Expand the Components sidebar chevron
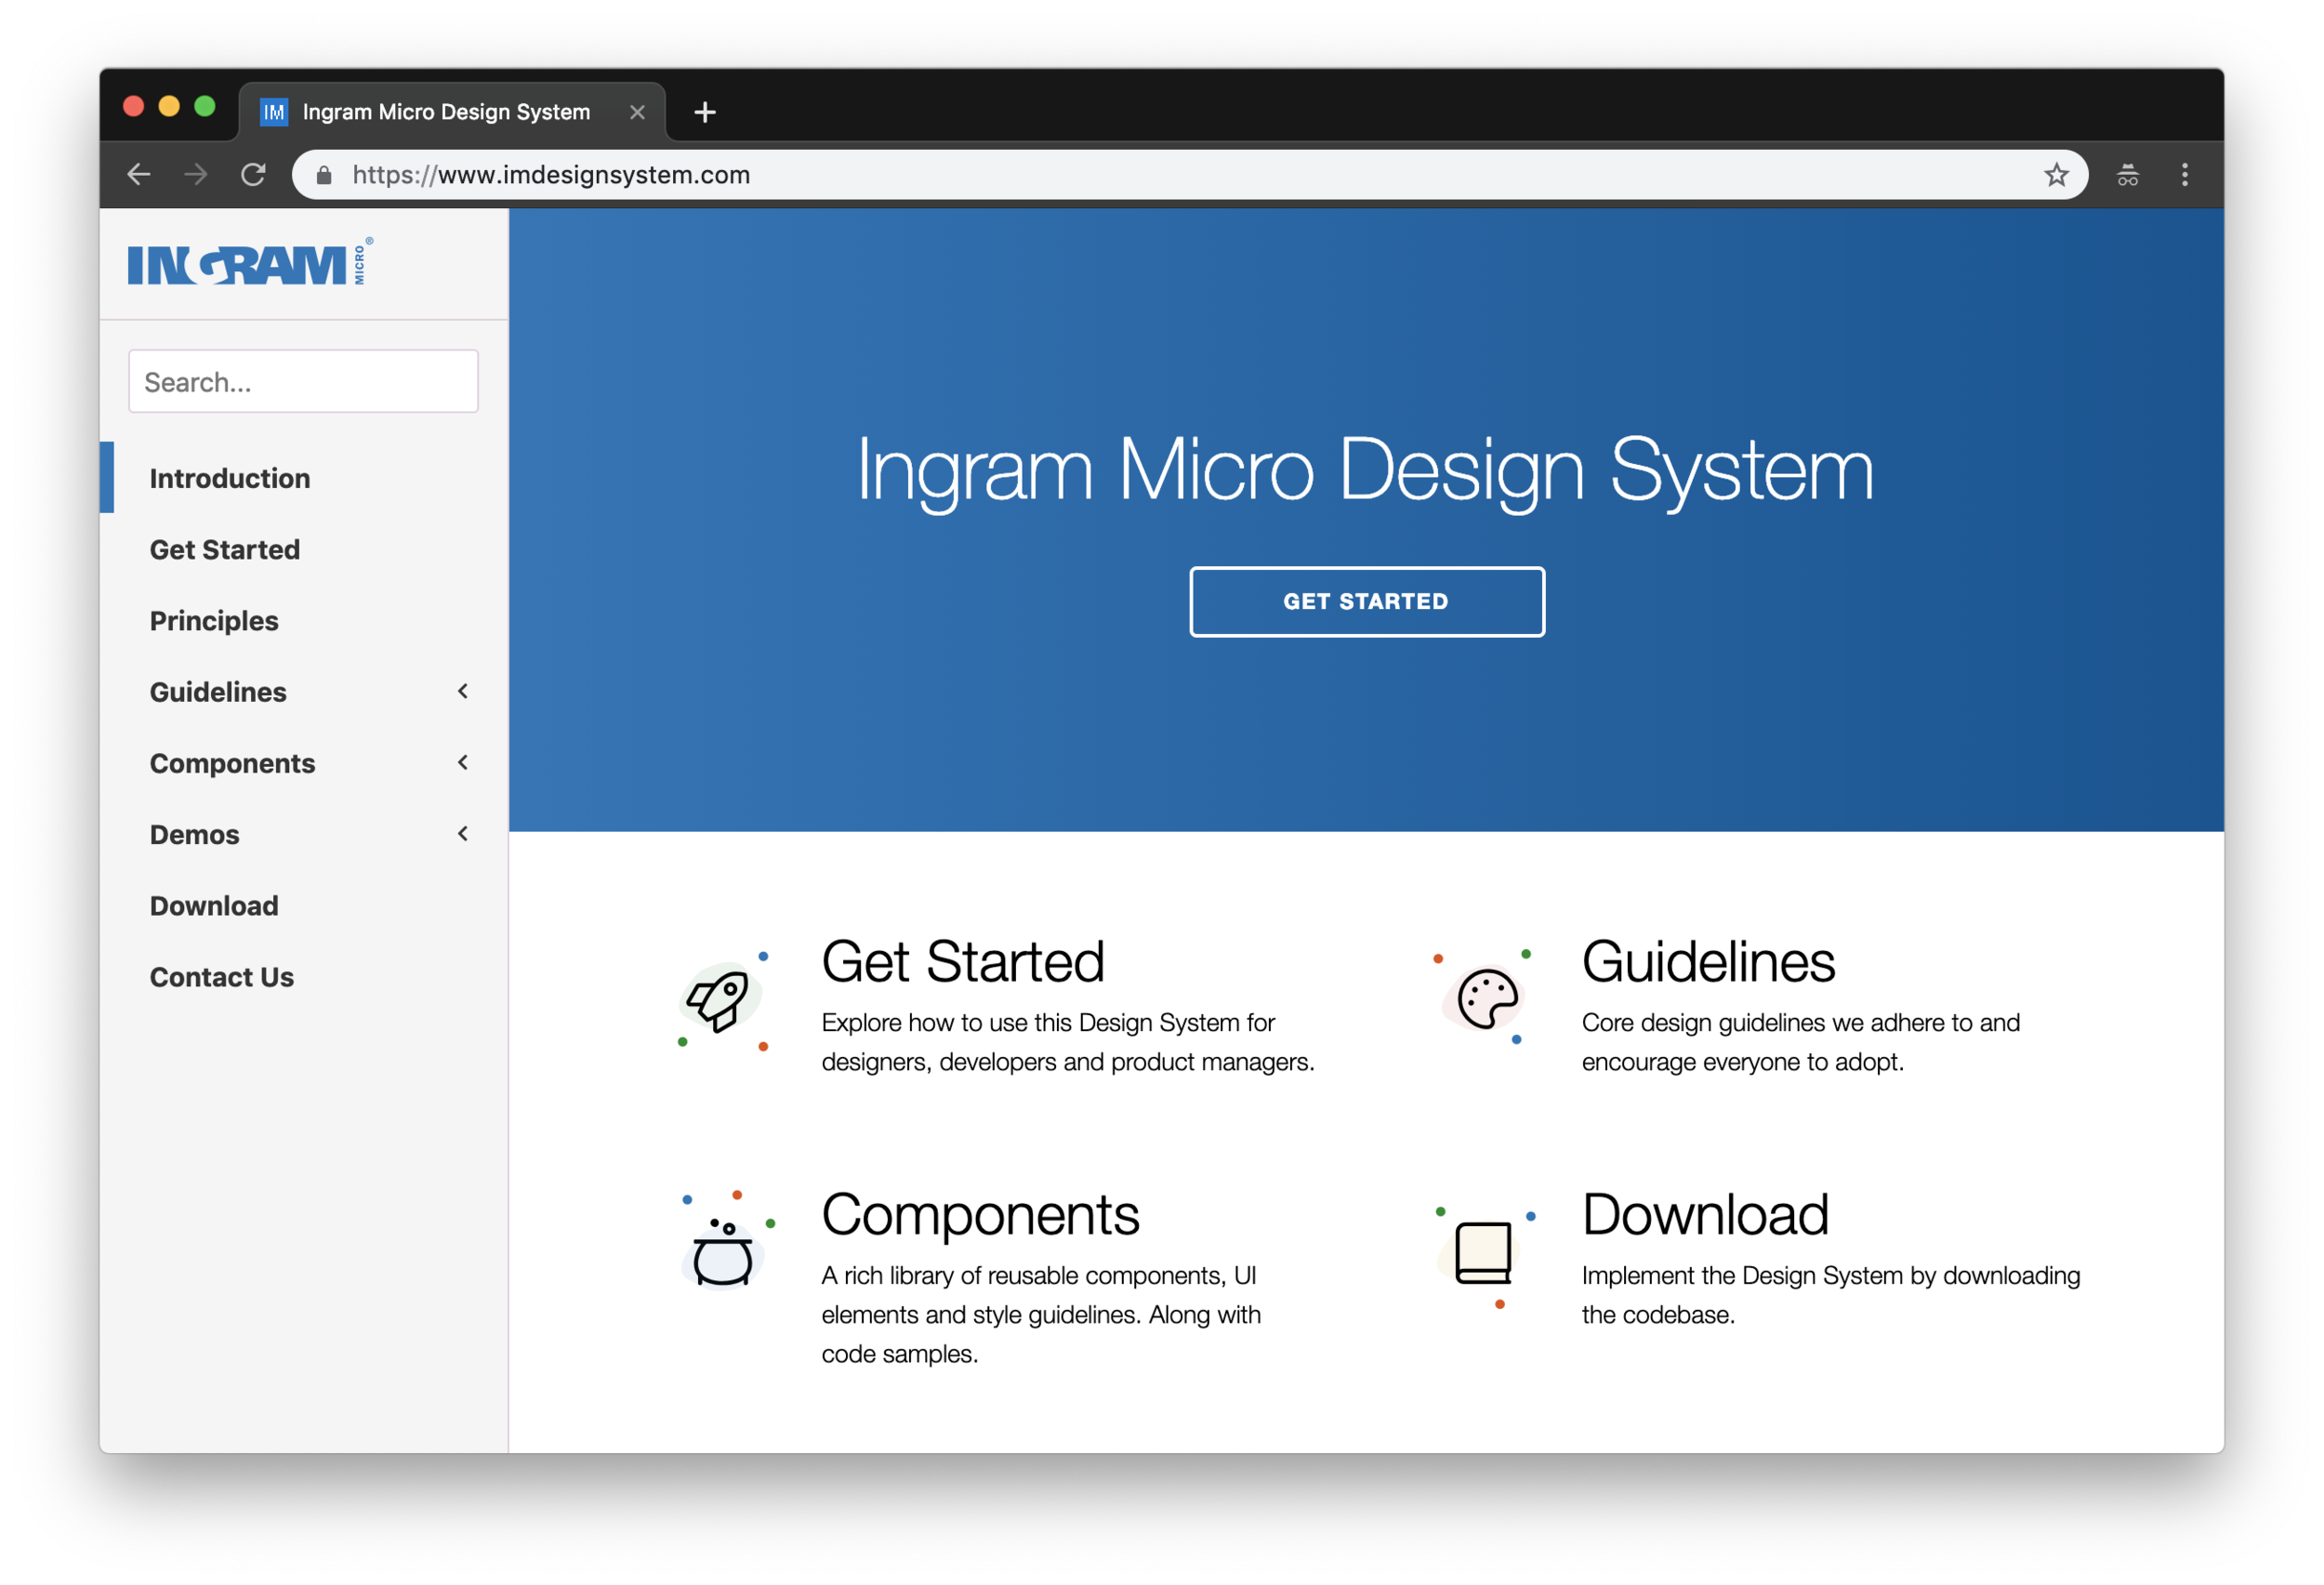The width and height of the screenshot is (2324, 1585). [x=463, y=762]
